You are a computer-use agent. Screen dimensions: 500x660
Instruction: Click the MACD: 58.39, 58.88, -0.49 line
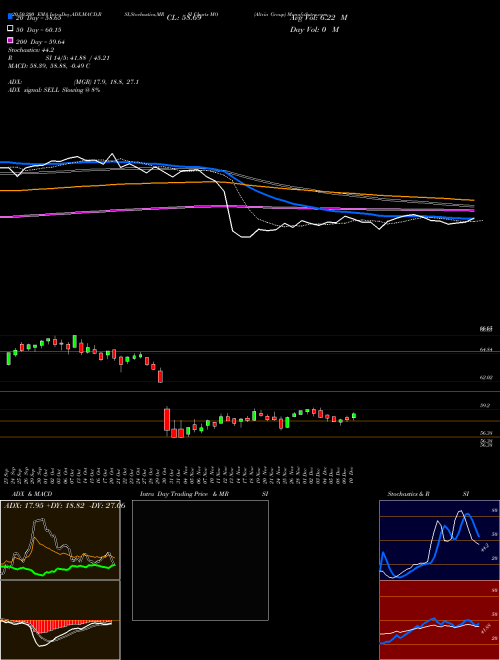pyautogui.click(x=49, y=66)
